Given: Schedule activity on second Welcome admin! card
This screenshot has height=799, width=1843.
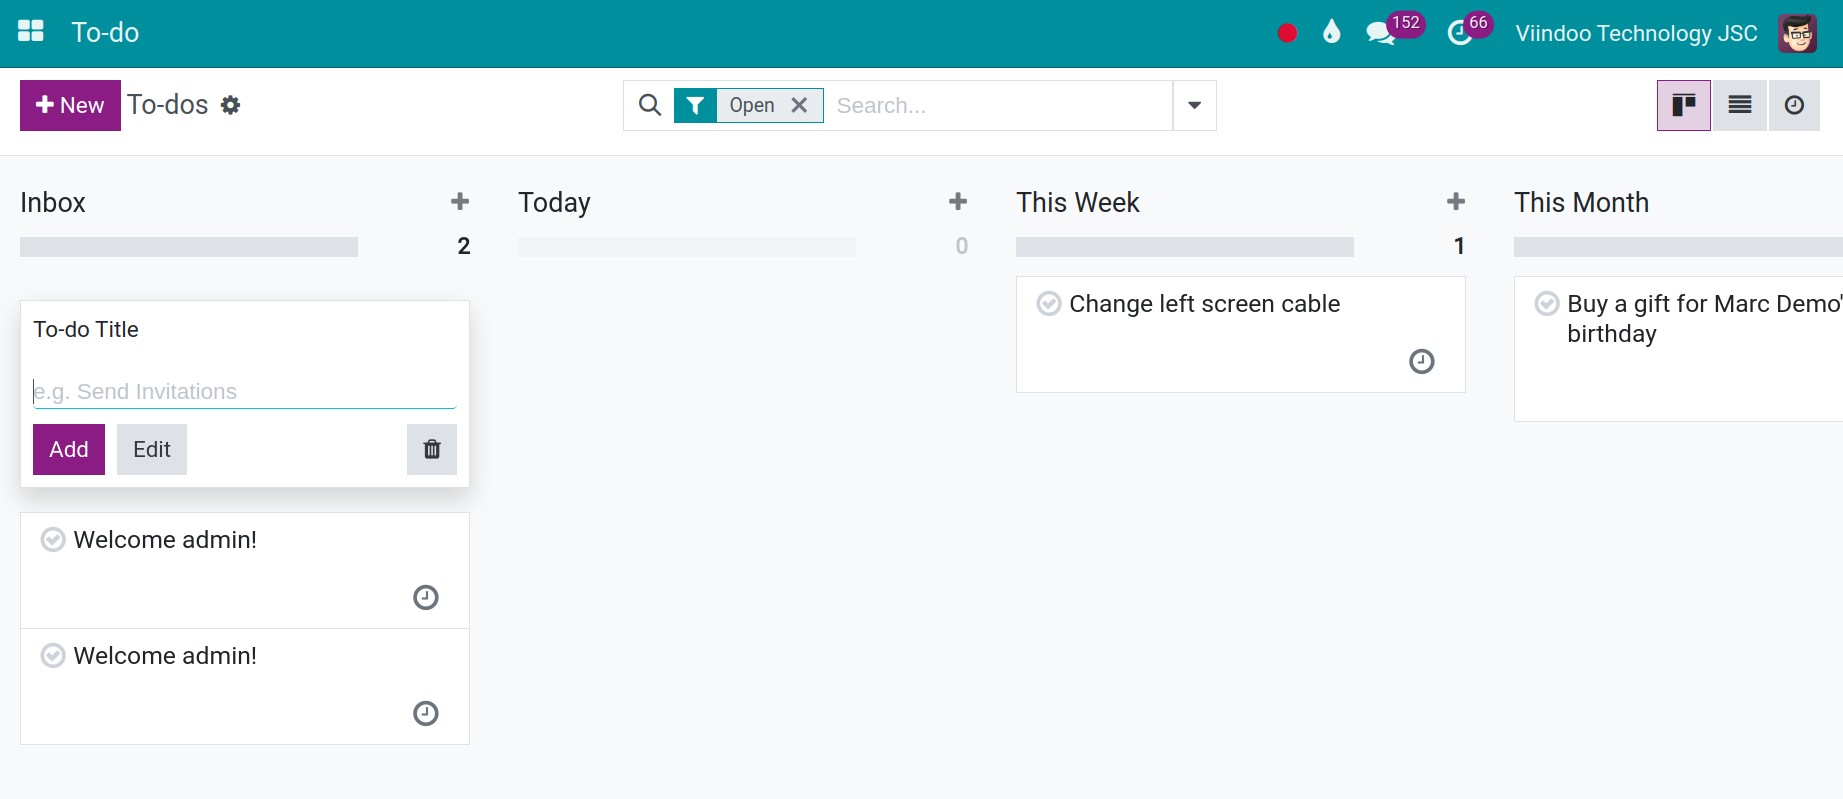Looking at the screenshot, I should tap(426, 713).
